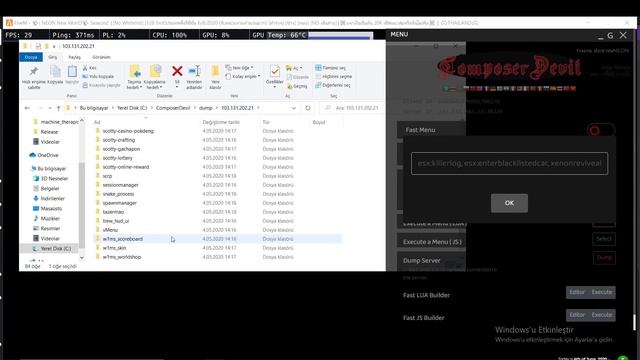Click OK in the dialog

[509, 203]
